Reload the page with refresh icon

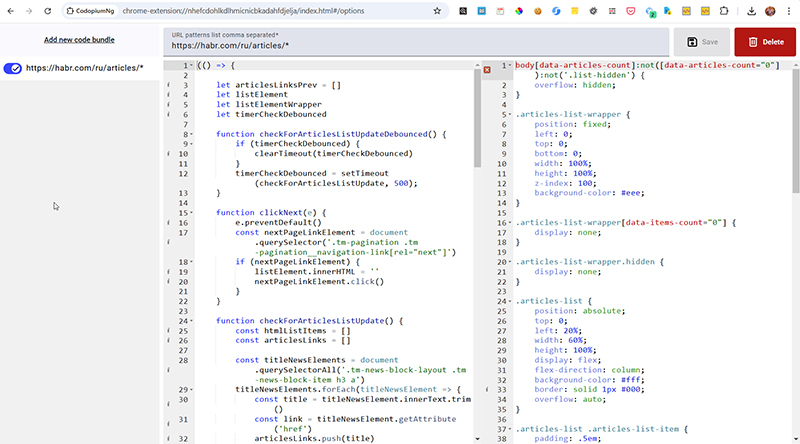click(x=48, y=11)
